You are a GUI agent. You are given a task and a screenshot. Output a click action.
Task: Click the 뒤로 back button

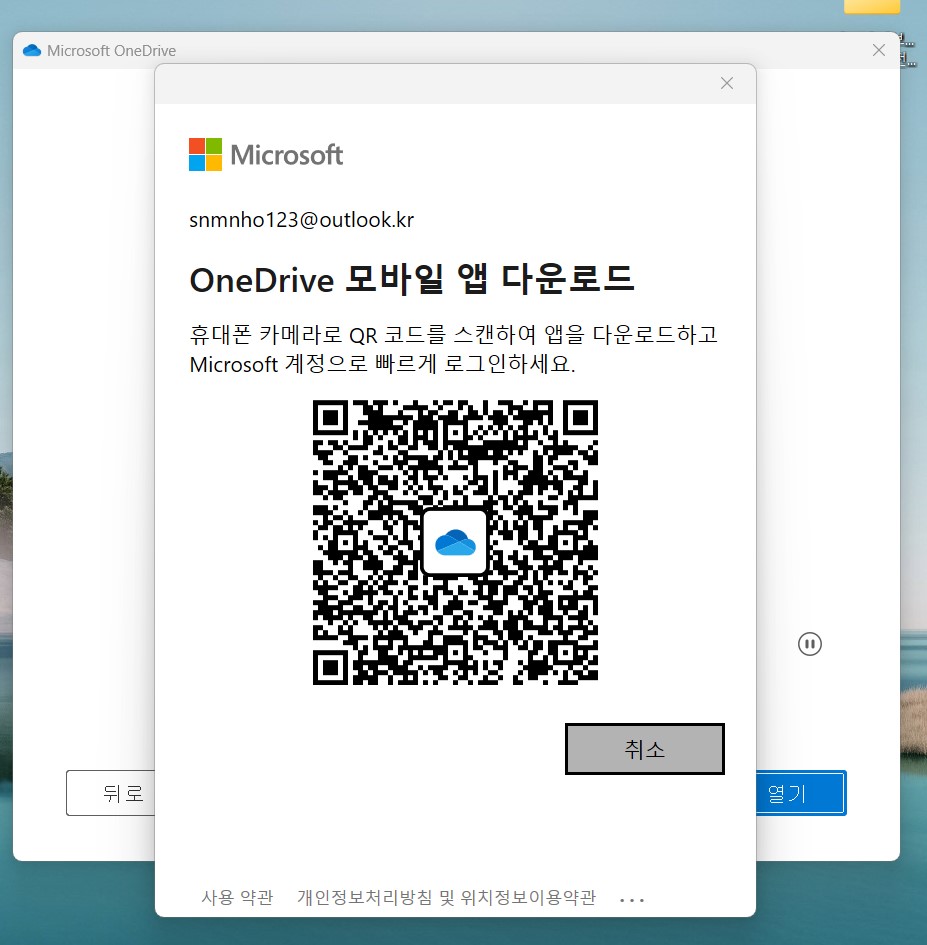pyautogui.click(x=111, y=793)
